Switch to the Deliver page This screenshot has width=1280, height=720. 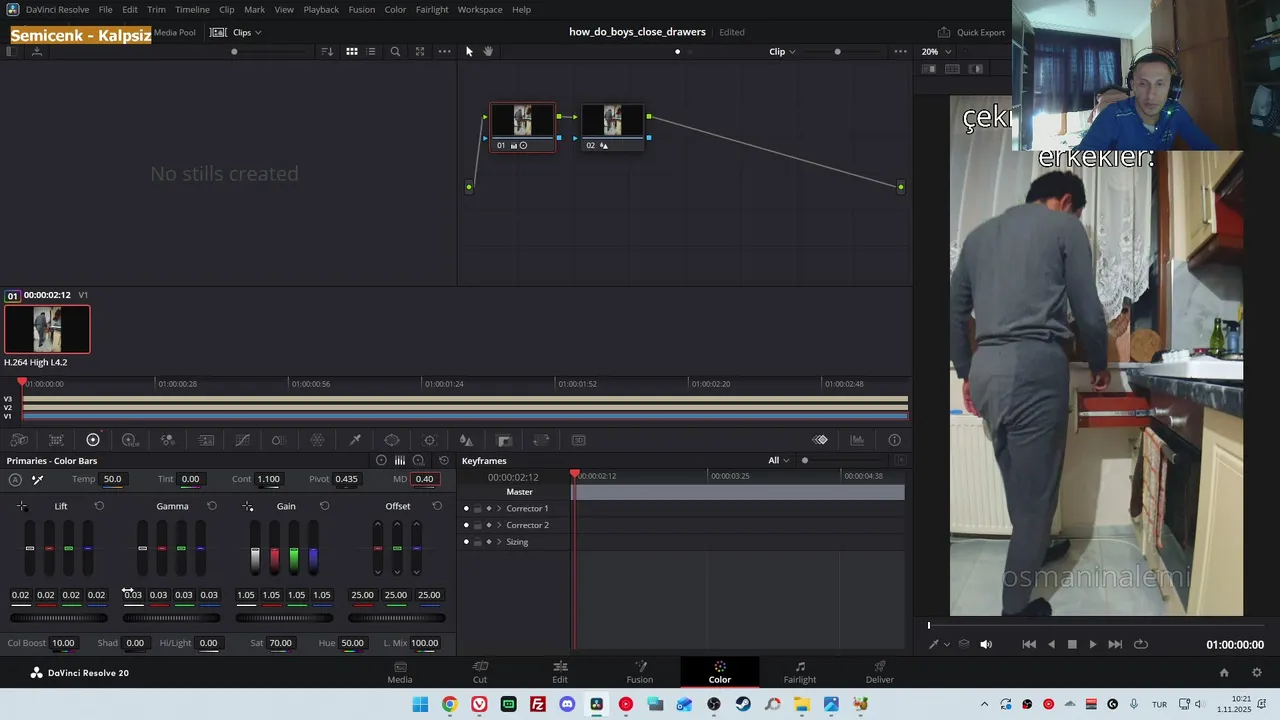coord(880,672)
